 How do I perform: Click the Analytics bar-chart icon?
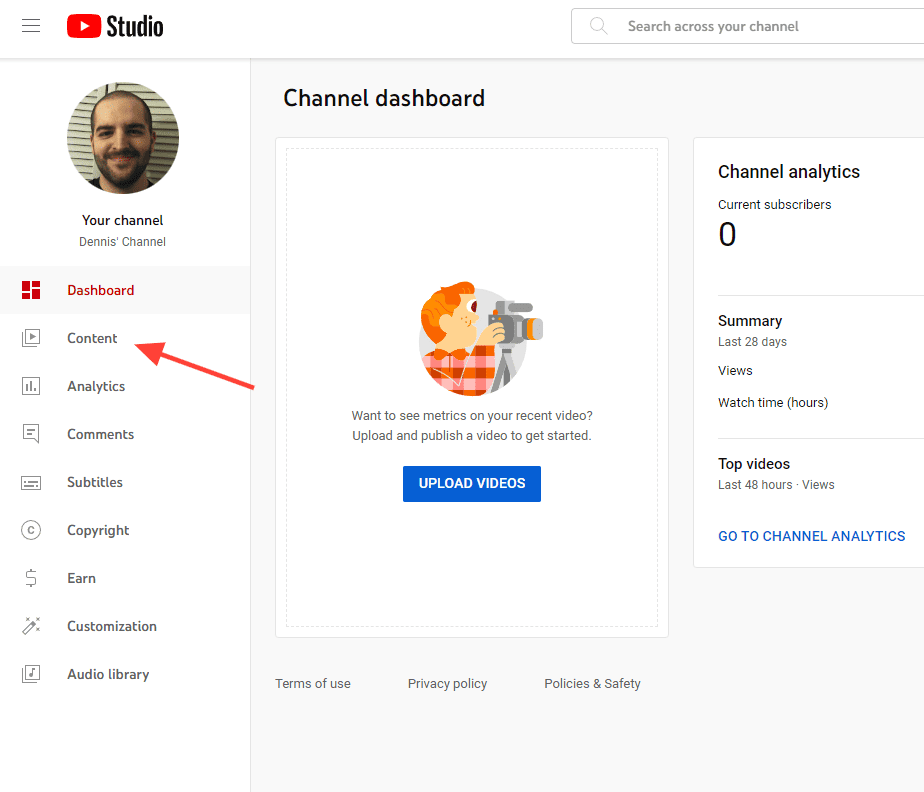(x=31, y=386)
